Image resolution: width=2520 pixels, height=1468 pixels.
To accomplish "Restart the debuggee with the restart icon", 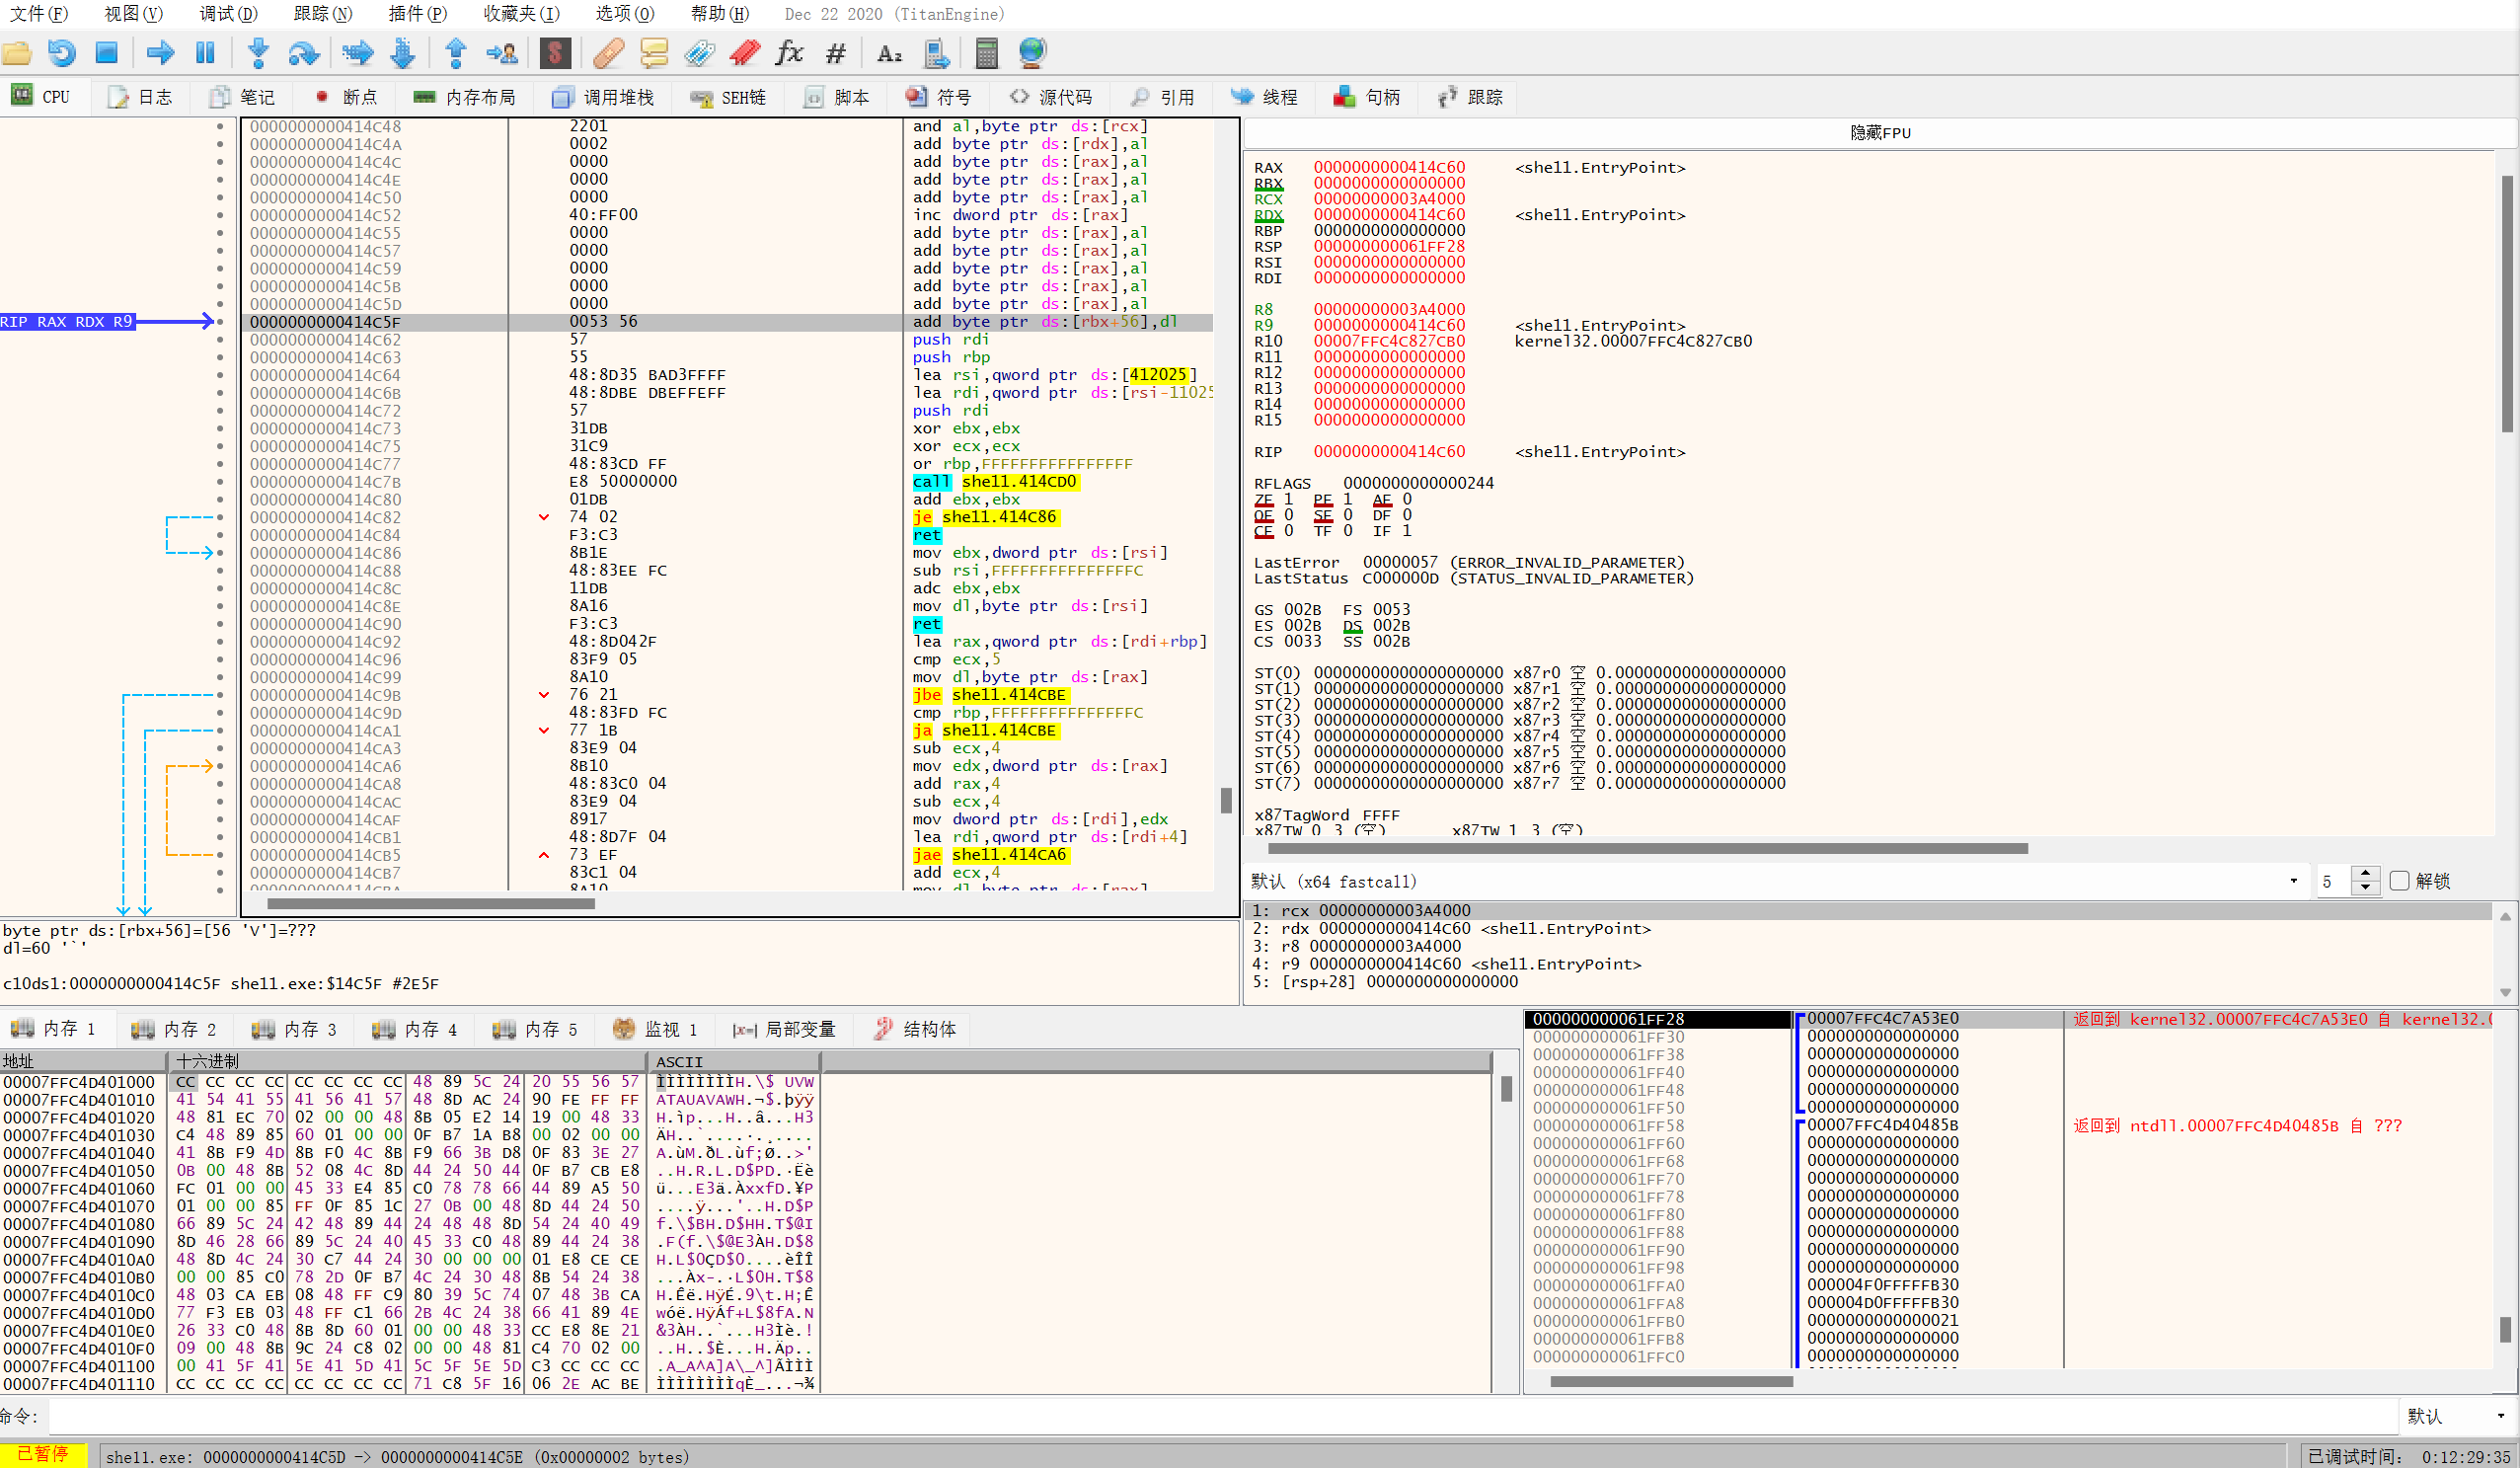I will click(x=62, y=53).
